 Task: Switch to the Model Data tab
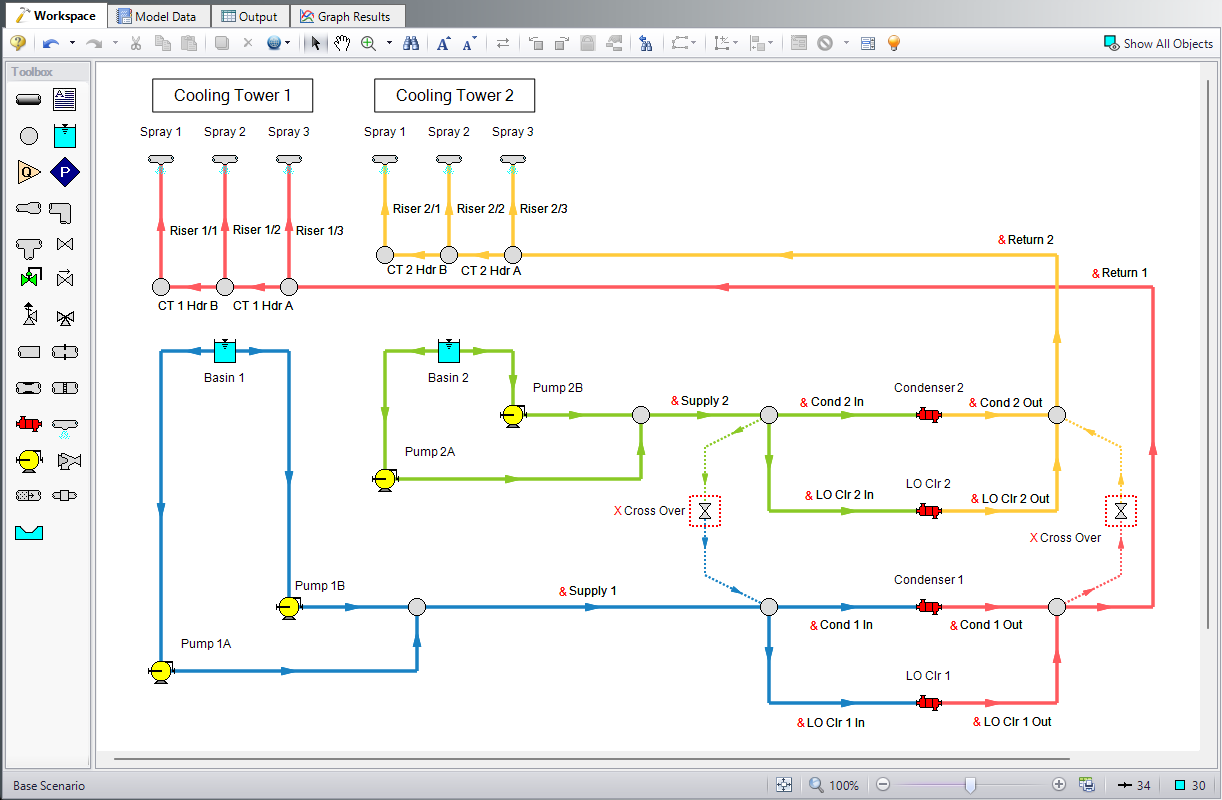(158, 15)
